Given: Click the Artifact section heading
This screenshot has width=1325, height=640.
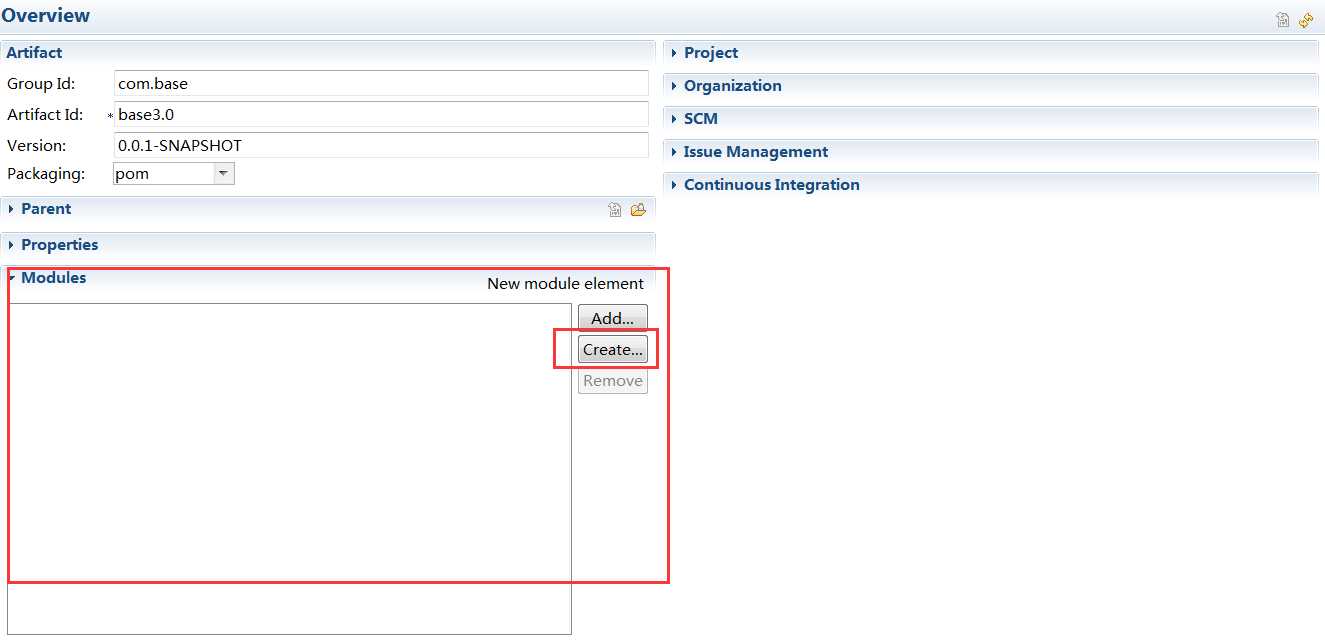Looking at the screenshot, I should pyautogui.click(x=34, y=53).
